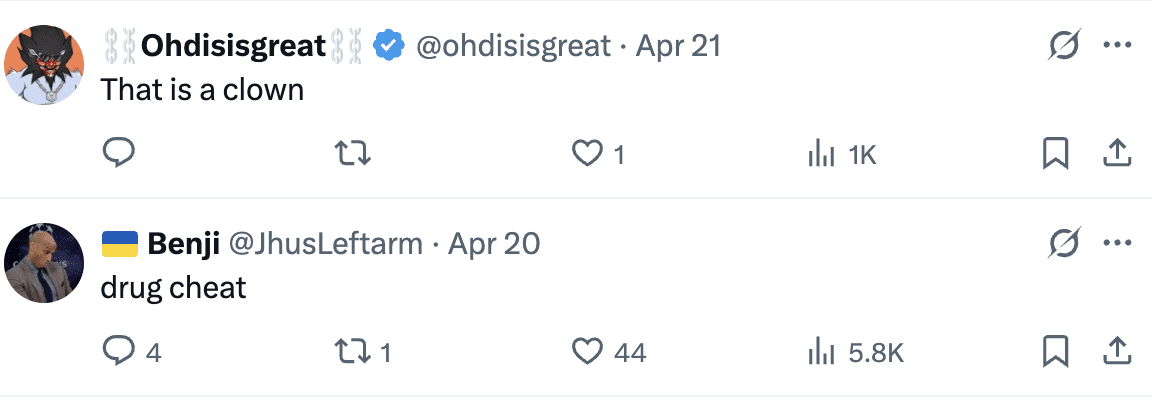Visit the @JhusLeftarm handle link
The width and height of the screenshot is (1152, 400).
click(326, 243)
